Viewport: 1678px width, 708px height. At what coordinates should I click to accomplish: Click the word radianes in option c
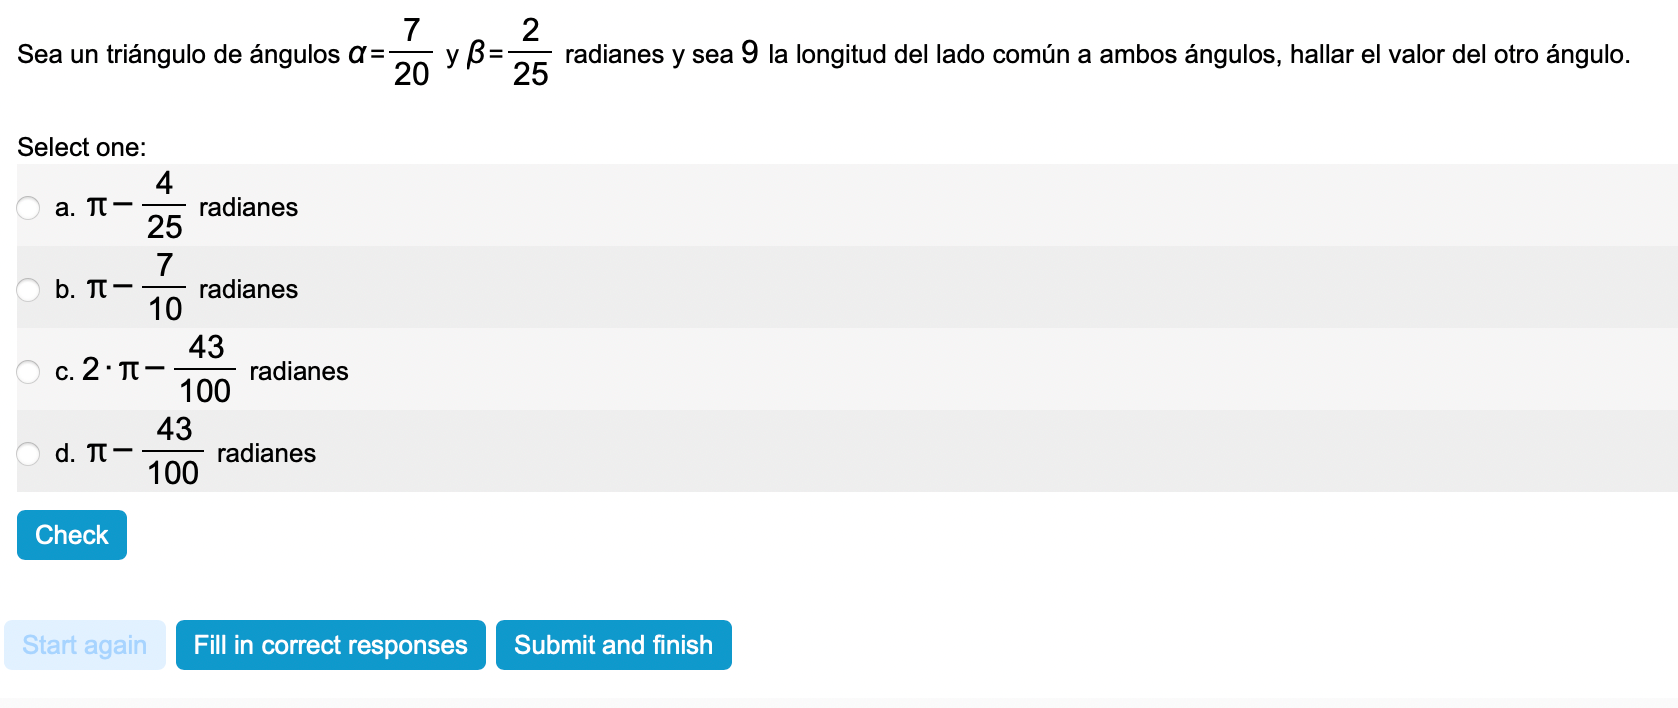tap(299, 371)
